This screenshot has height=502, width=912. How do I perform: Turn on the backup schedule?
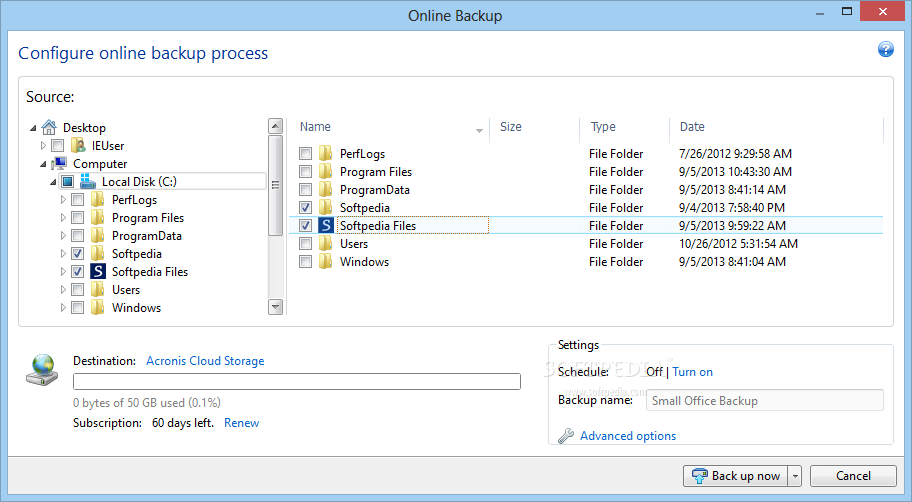pyautogui.click(x=692, y=372)
